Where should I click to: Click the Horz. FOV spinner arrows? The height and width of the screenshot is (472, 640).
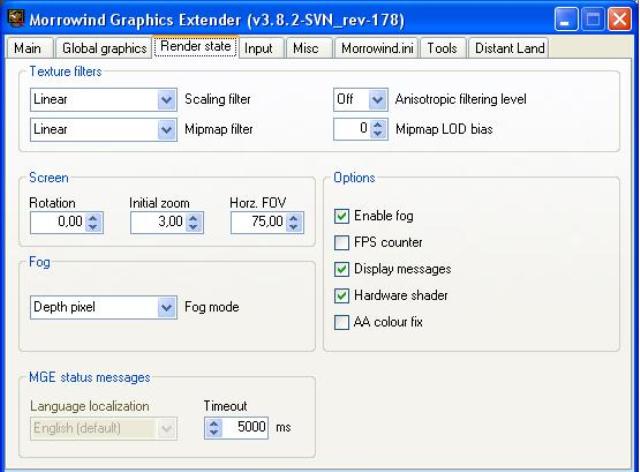tap(294, 224)
